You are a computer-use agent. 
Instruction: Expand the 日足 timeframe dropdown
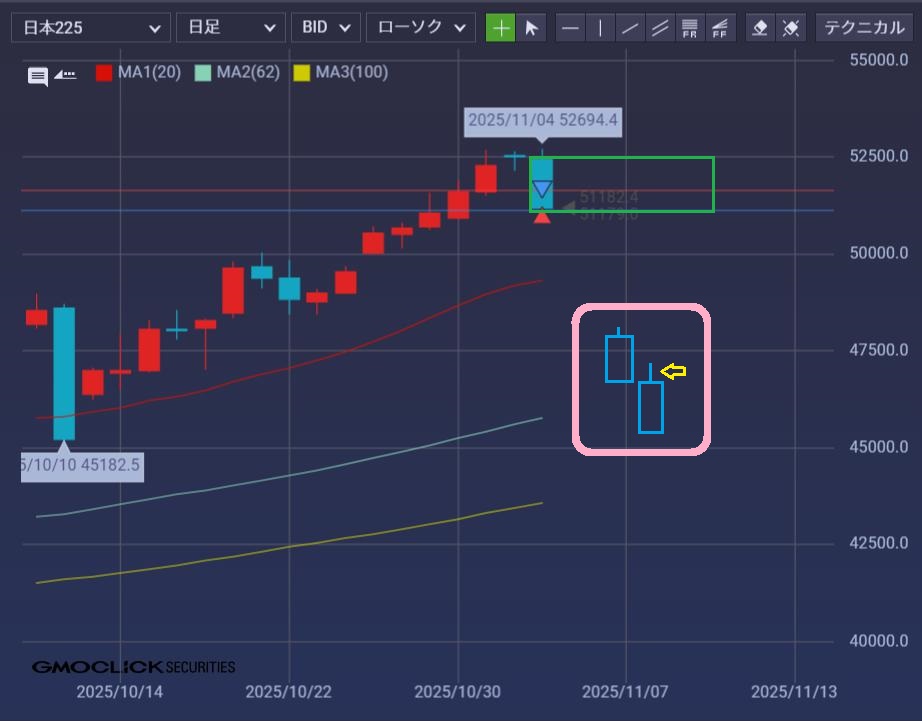230,27
